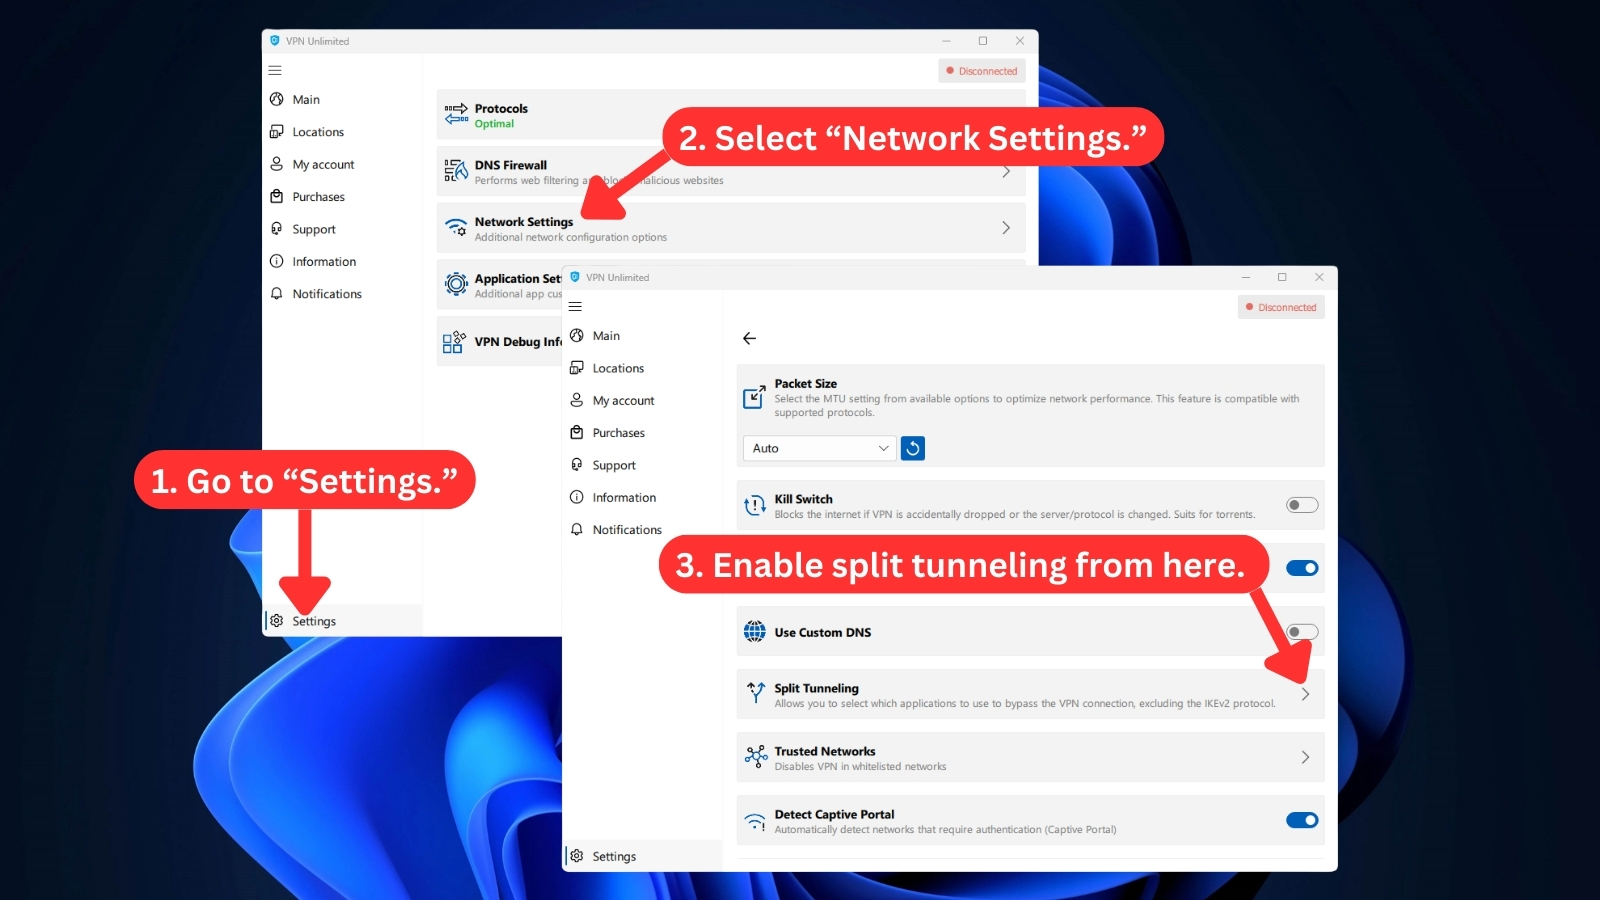
Task: Open the Auto packet size dropdown
Action: pos(820,448)
